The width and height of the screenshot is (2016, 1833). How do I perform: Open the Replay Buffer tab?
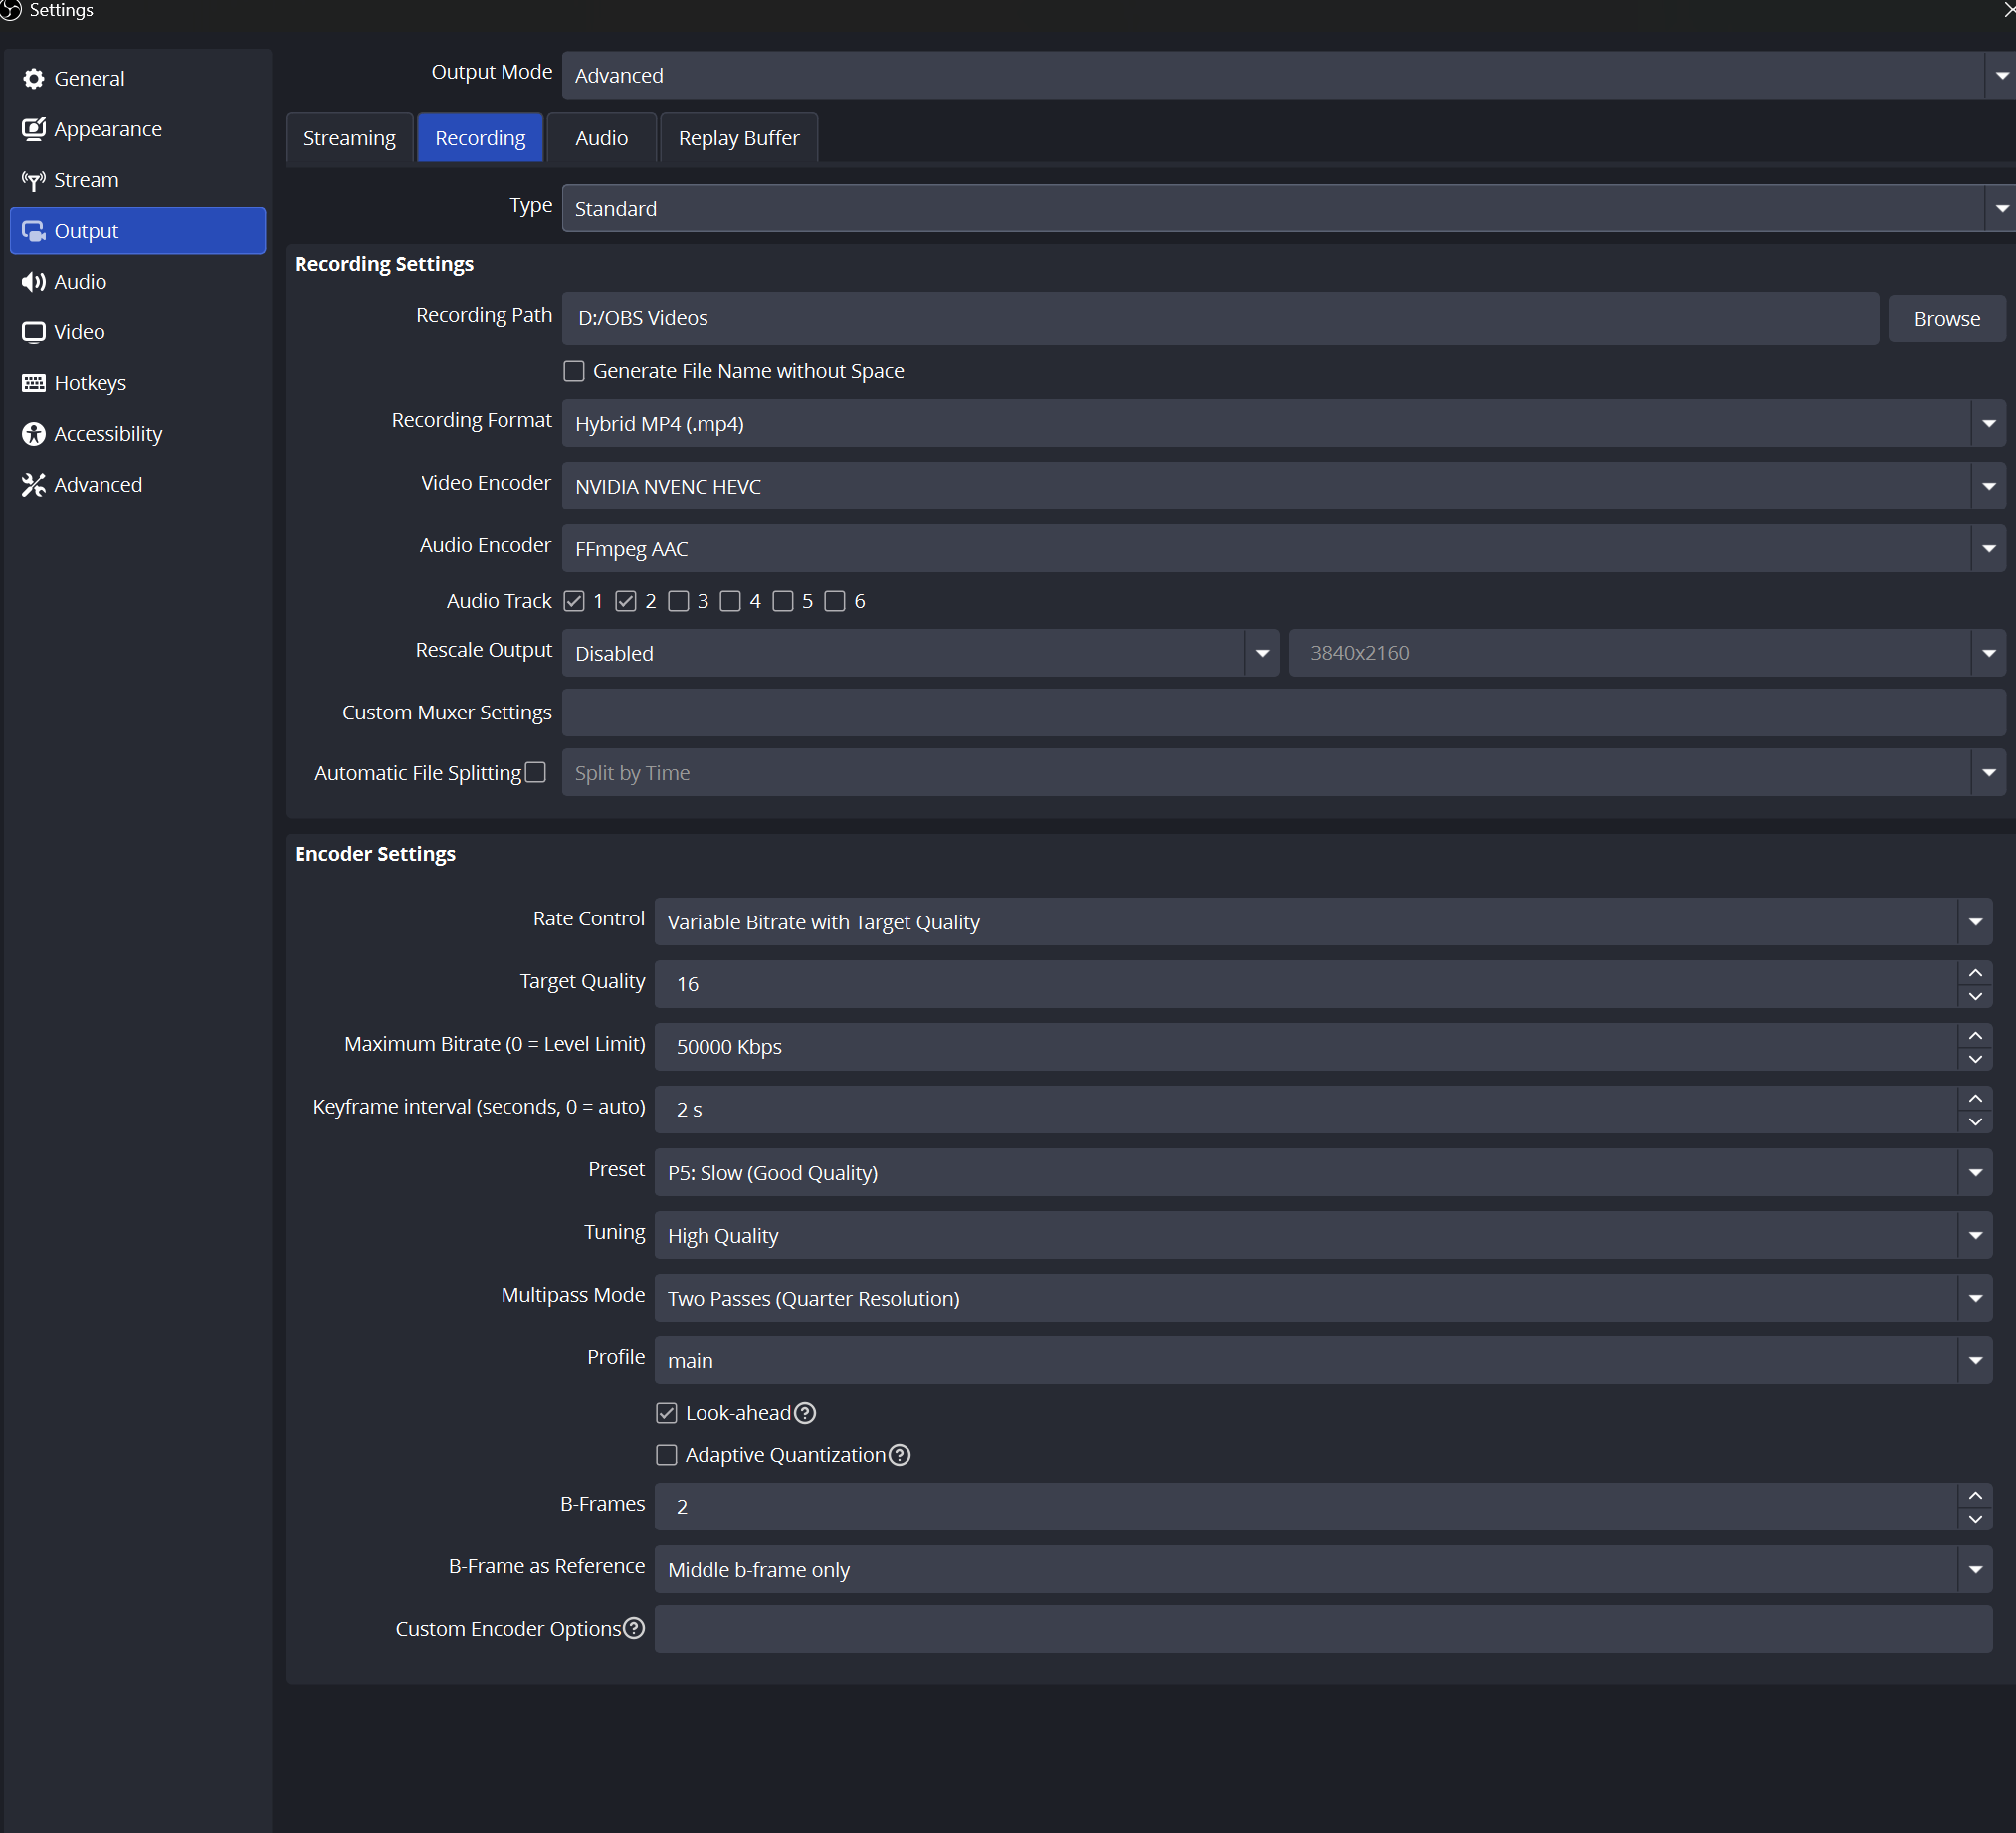click(x=738, y=138)
